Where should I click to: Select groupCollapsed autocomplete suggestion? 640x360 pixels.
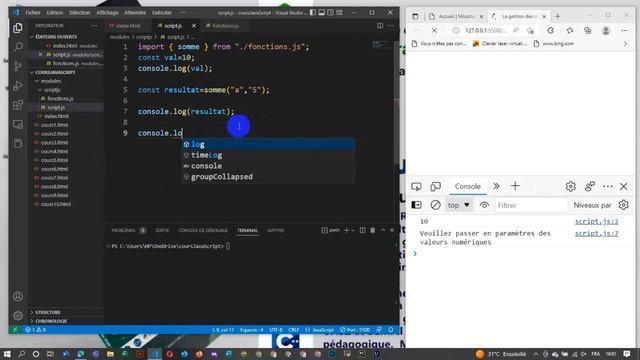(x=268, y=177)
